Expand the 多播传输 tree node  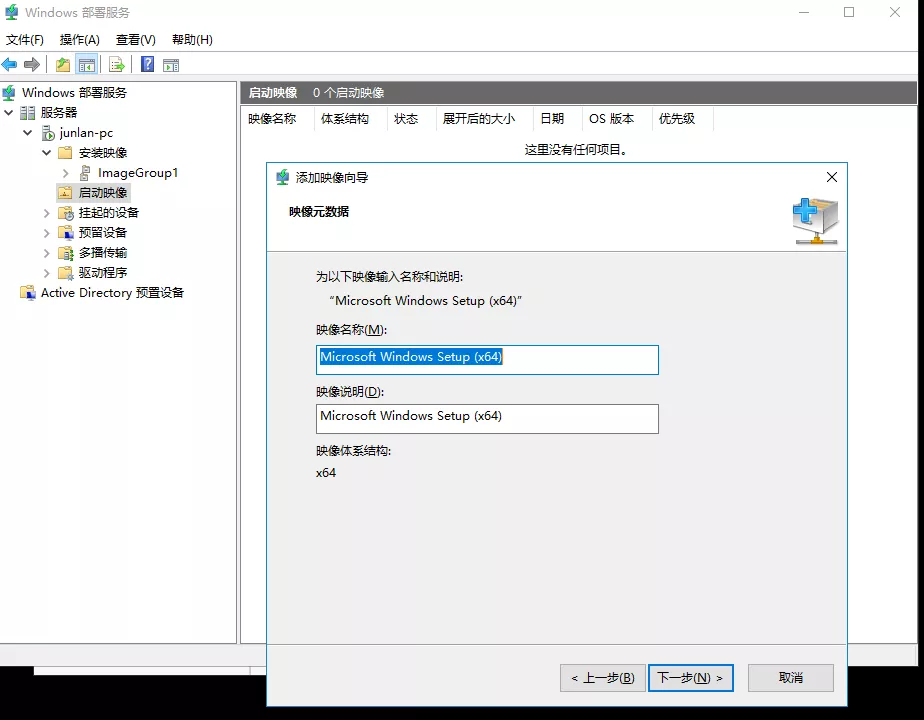pyautogui.click(x=47, y=253)
